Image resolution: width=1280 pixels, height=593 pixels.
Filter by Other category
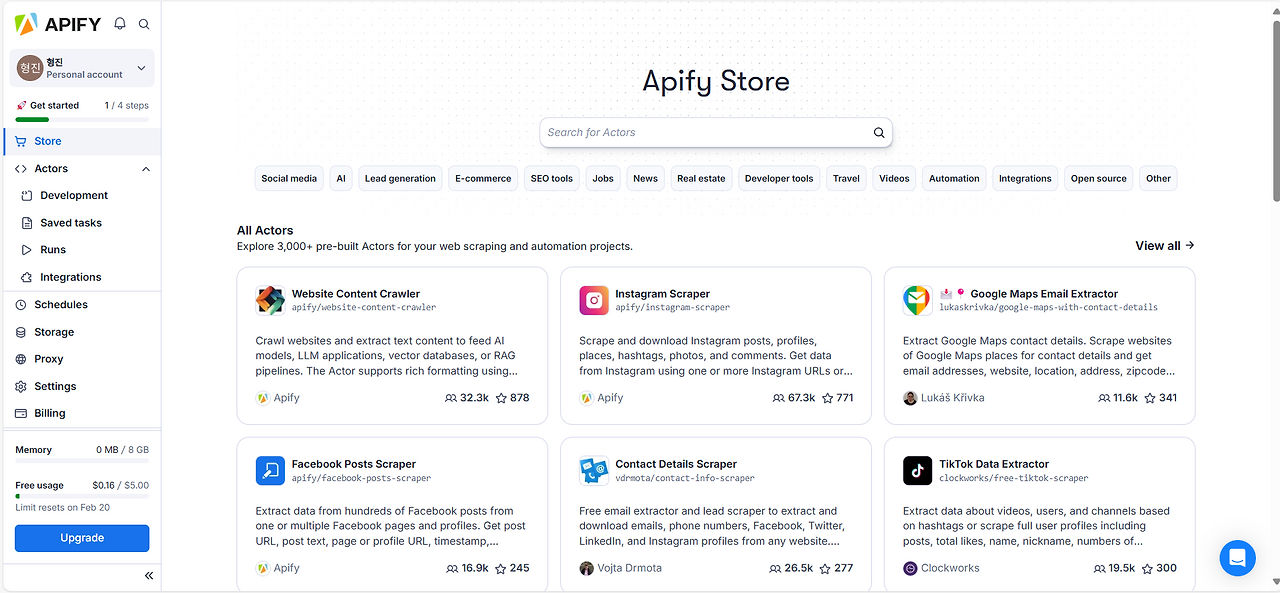point(1159,179)
